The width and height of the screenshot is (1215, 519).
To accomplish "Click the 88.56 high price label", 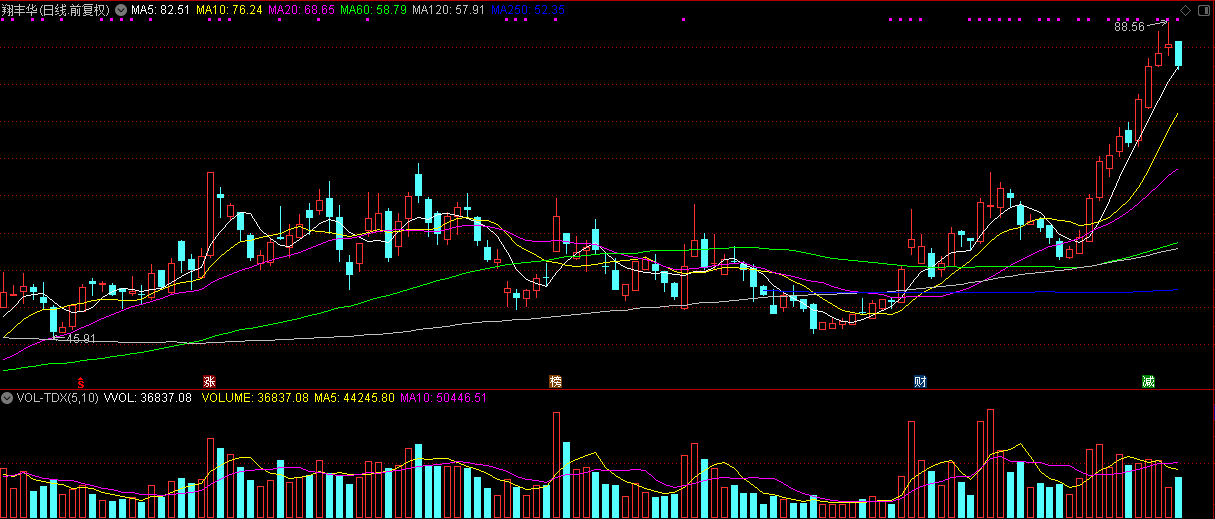I will pyautogui.click(x=1129, y=27).
